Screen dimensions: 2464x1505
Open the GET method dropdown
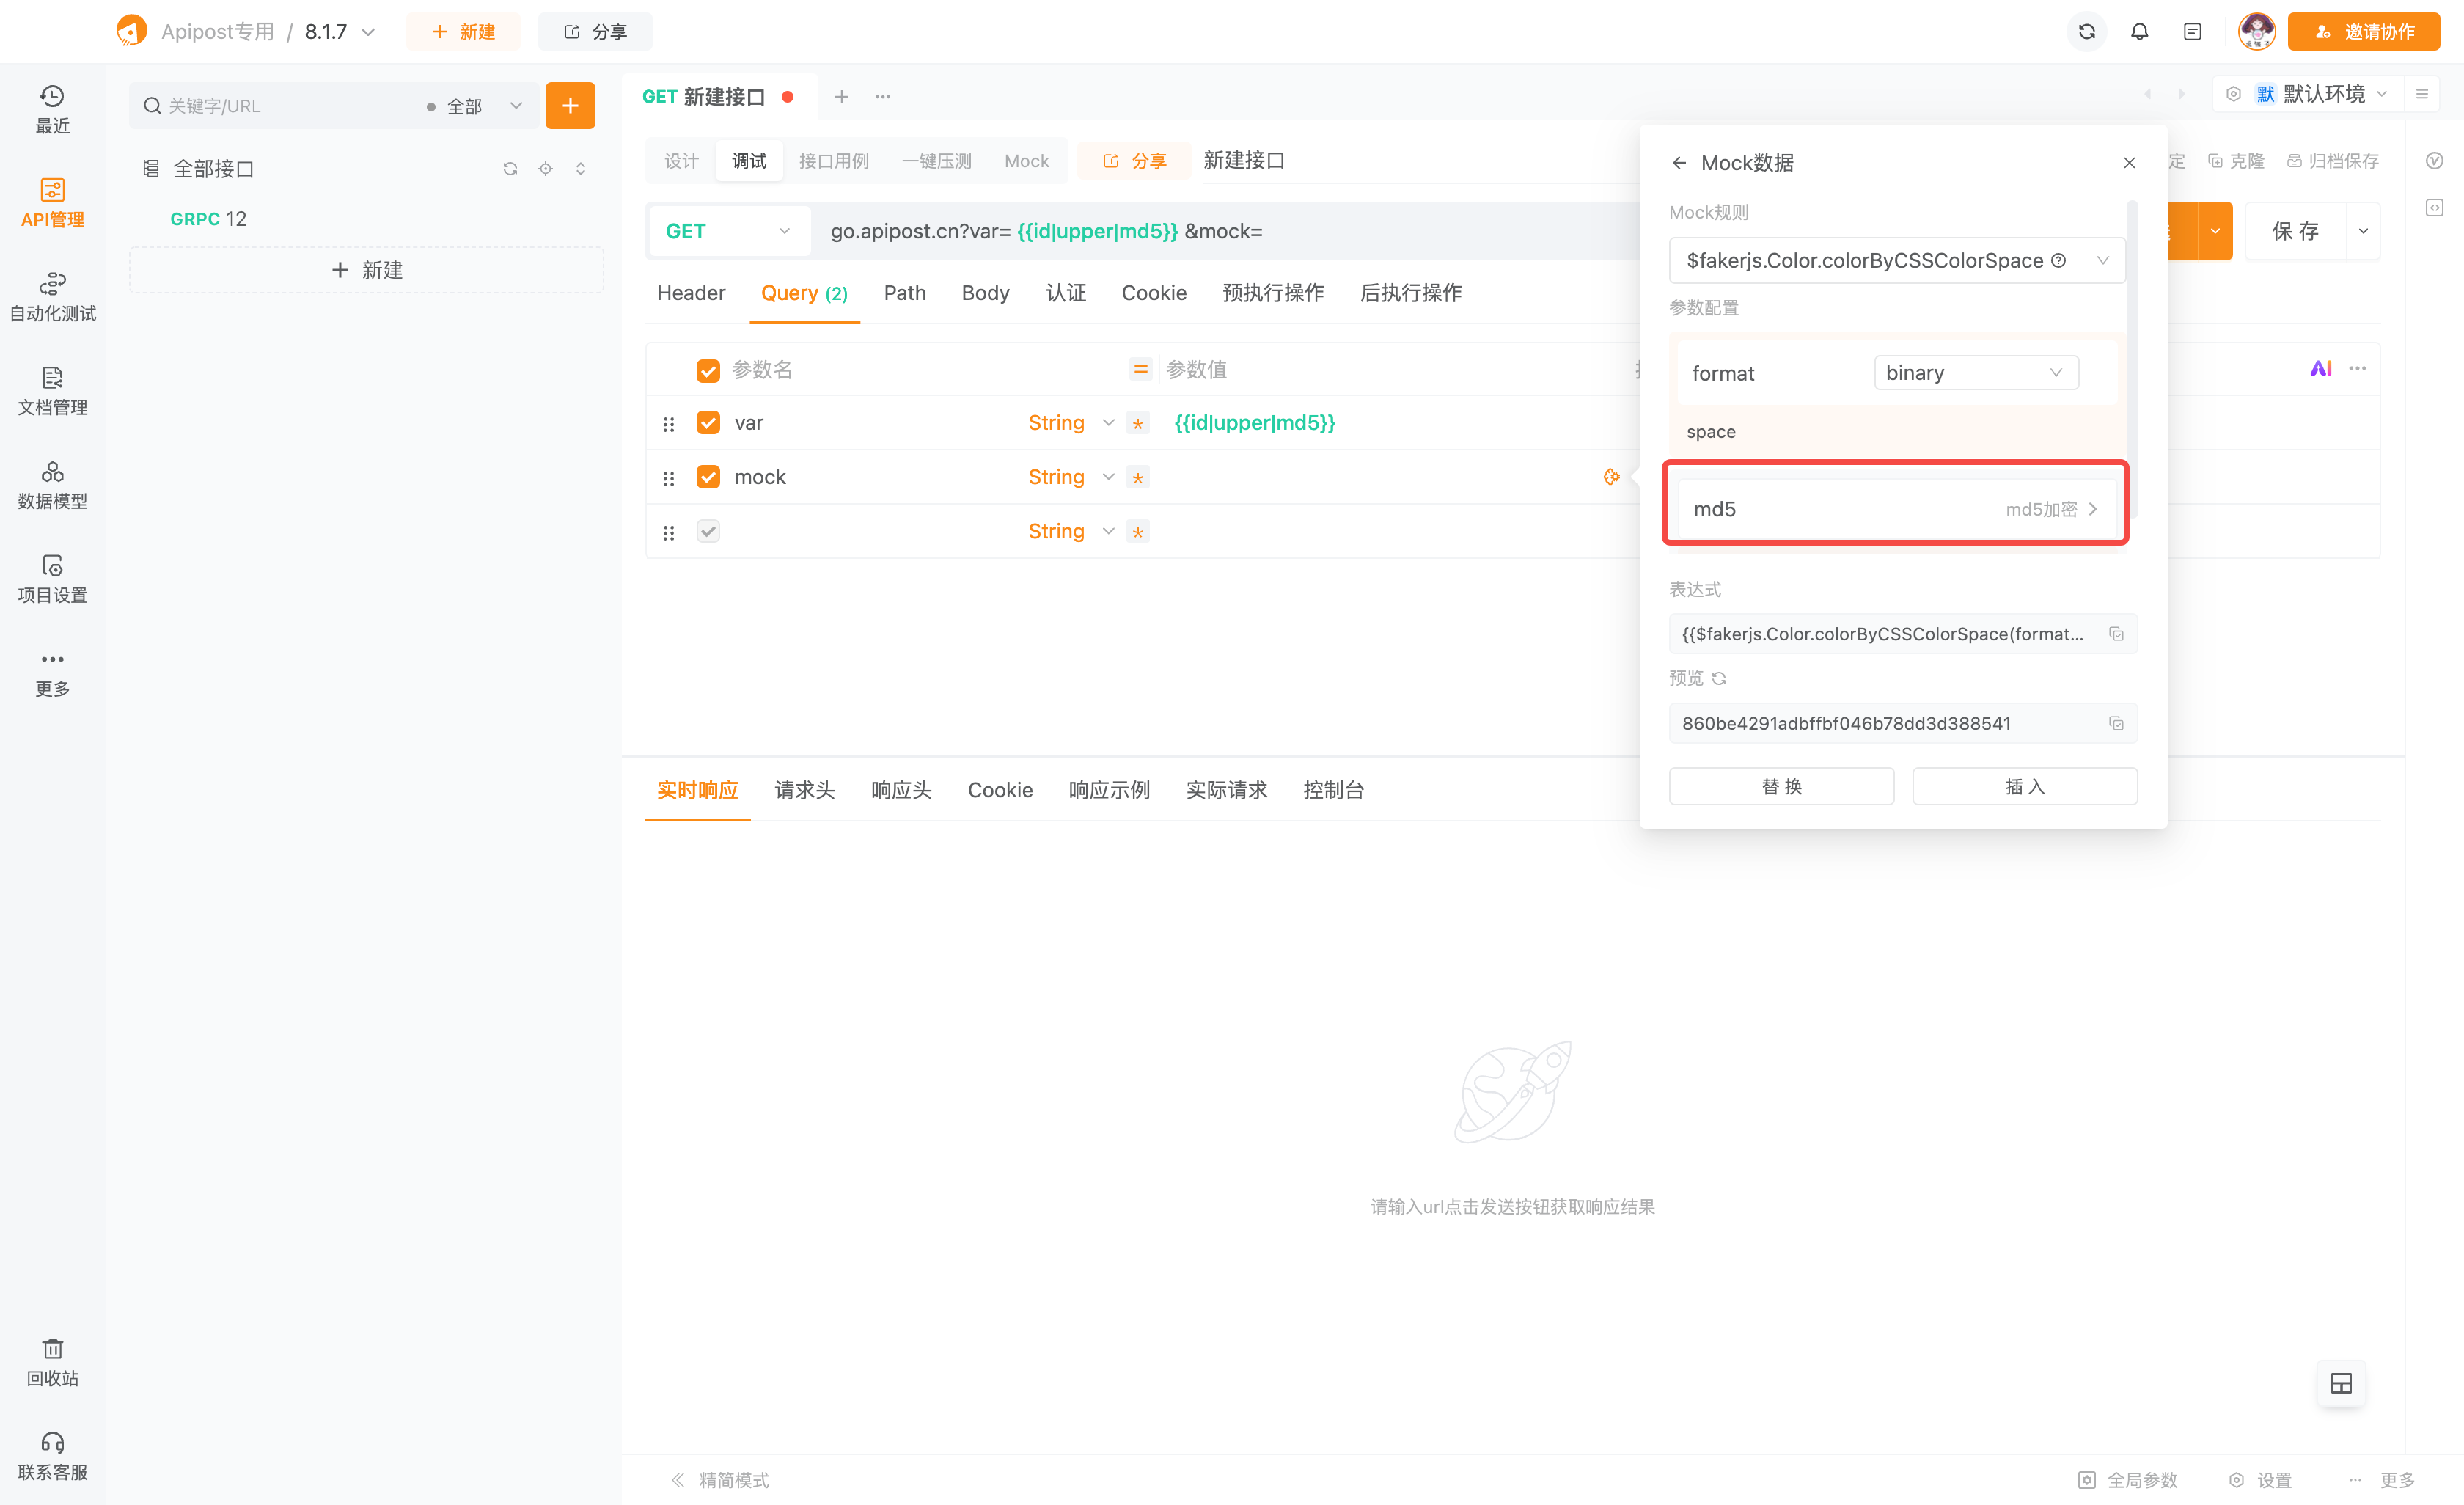click(729, 231)
